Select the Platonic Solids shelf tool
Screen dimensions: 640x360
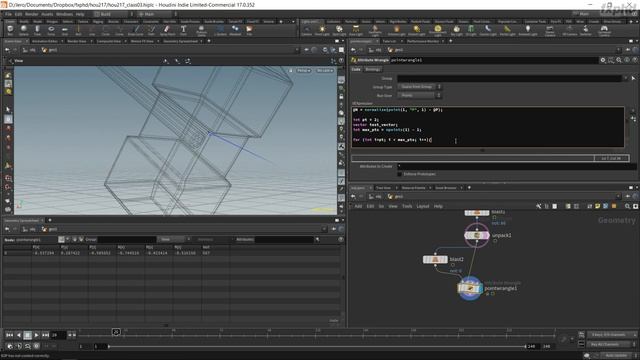click(x=201, y=30)
